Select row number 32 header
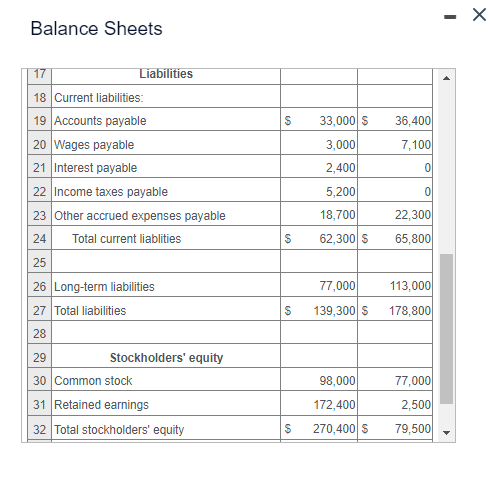 tap(39, 429)
